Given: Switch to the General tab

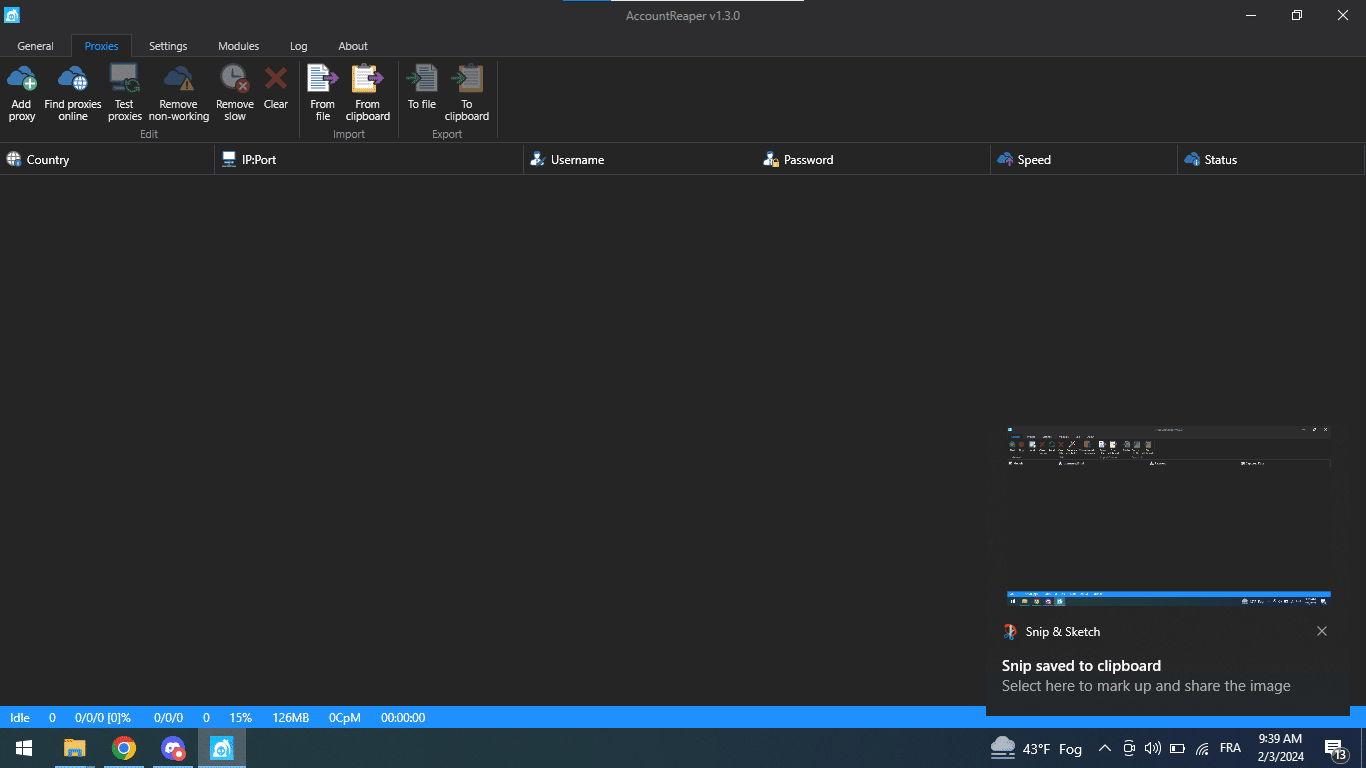Looking at the screenshot, I should click(x=36, y=46).
